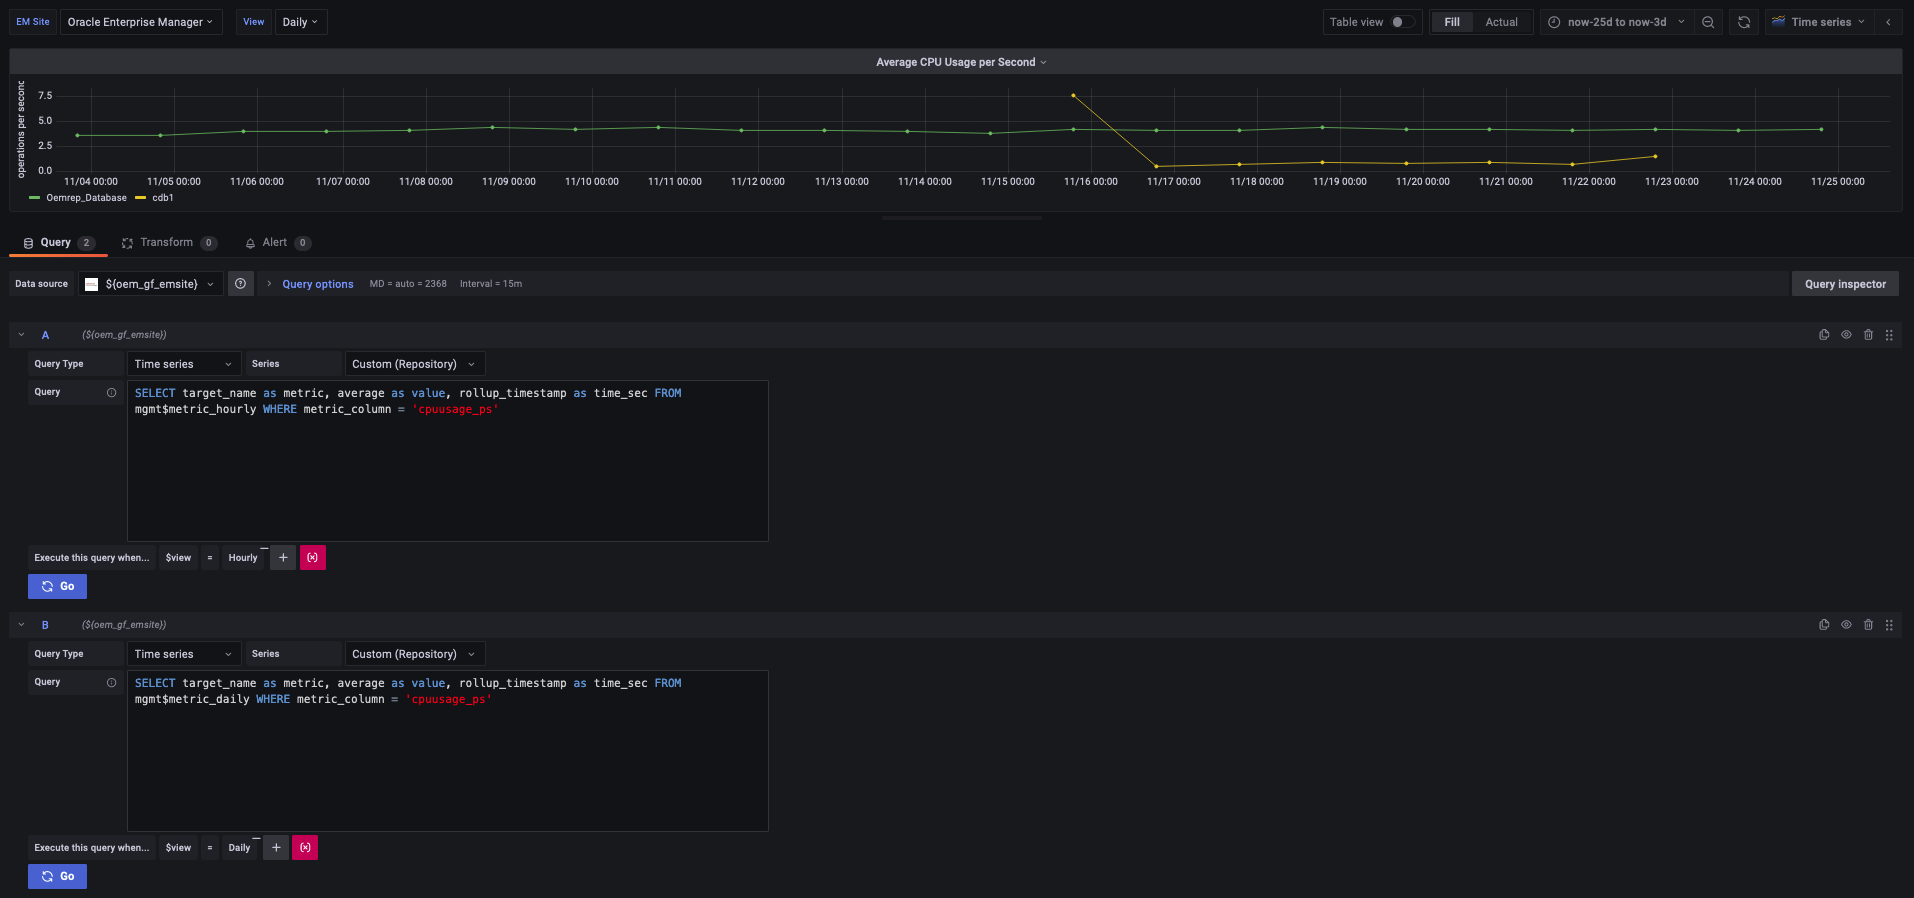Click the Query tab database icon
This screenshot has height=898, width=1914.
pos(28,243)
